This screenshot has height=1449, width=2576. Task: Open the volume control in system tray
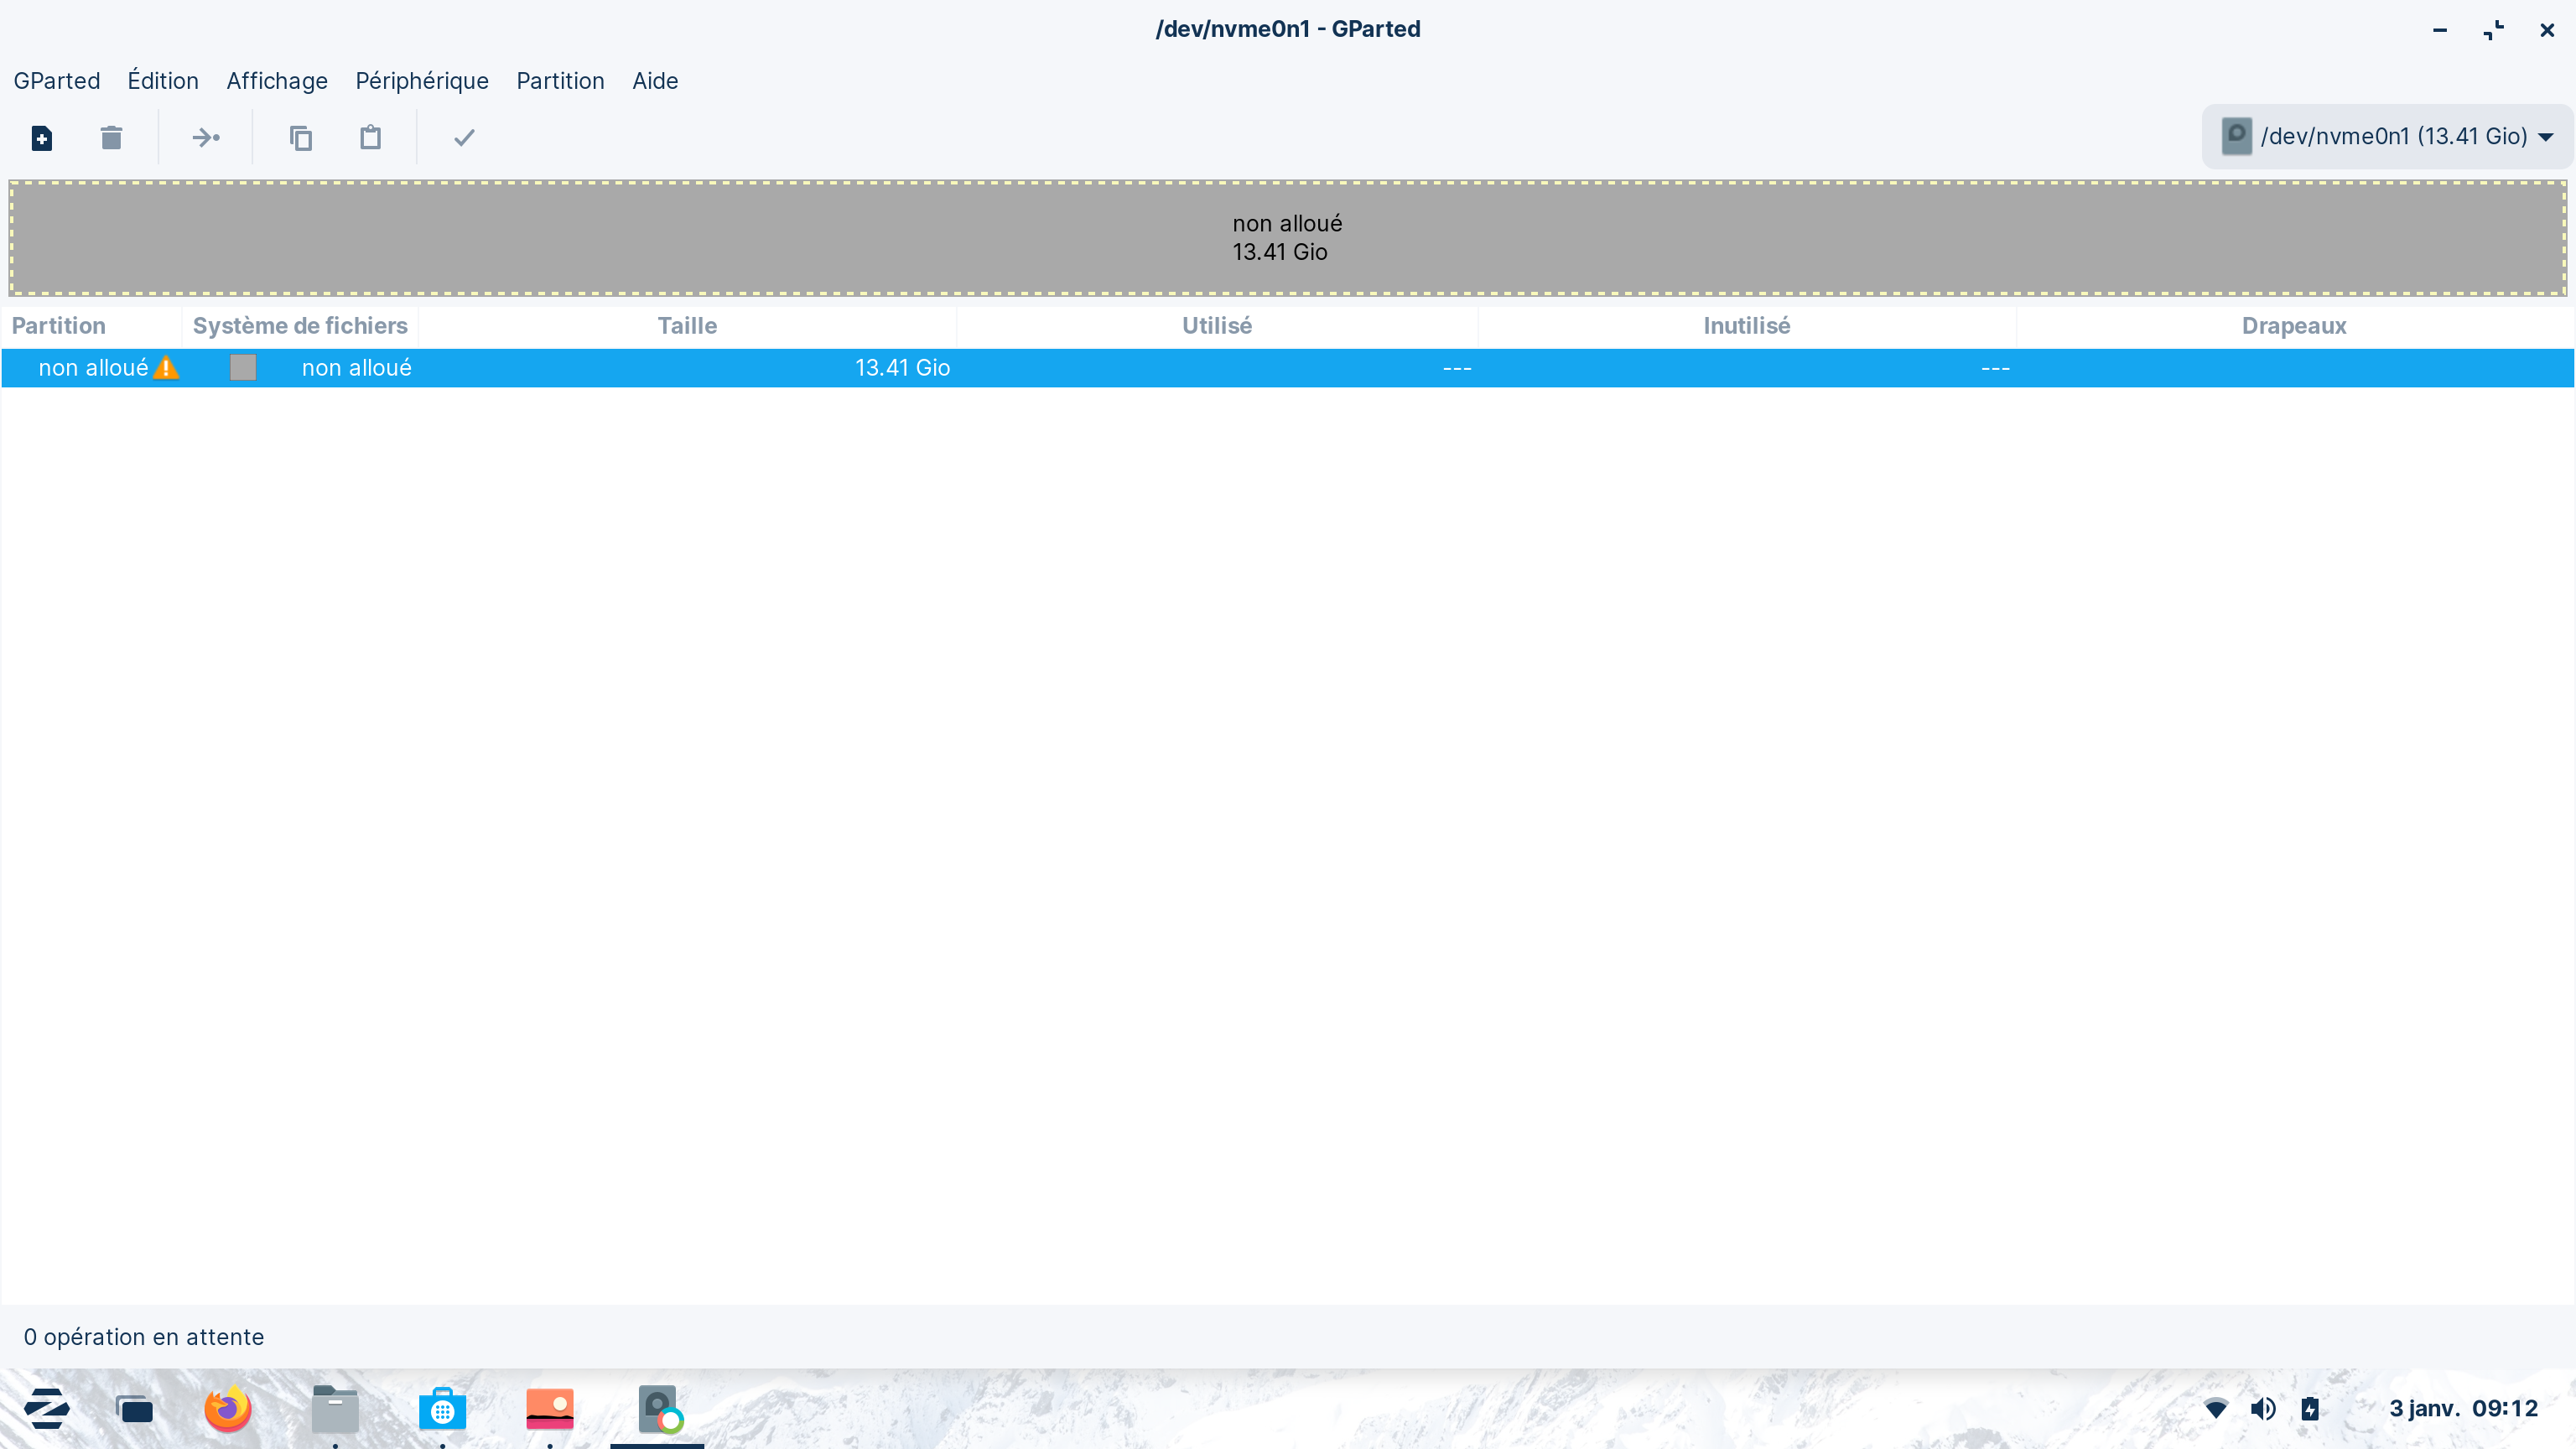2263,1409
